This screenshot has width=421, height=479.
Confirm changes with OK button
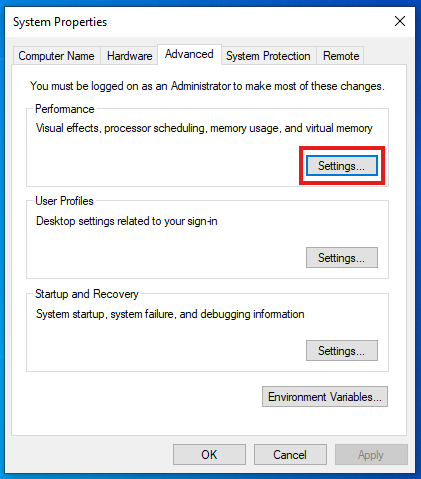[x=209, y=454]
